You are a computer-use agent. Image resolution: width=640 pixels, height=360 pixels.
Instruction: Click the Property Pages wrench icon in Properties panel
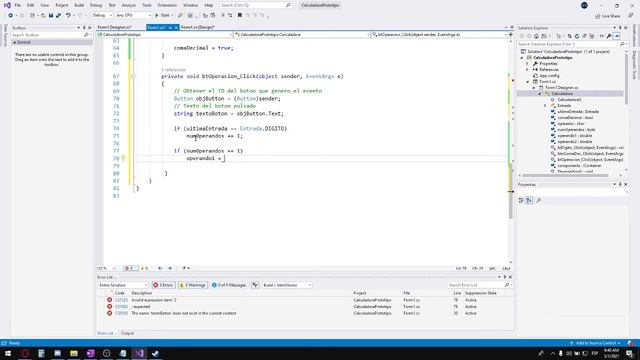(538, 200)
